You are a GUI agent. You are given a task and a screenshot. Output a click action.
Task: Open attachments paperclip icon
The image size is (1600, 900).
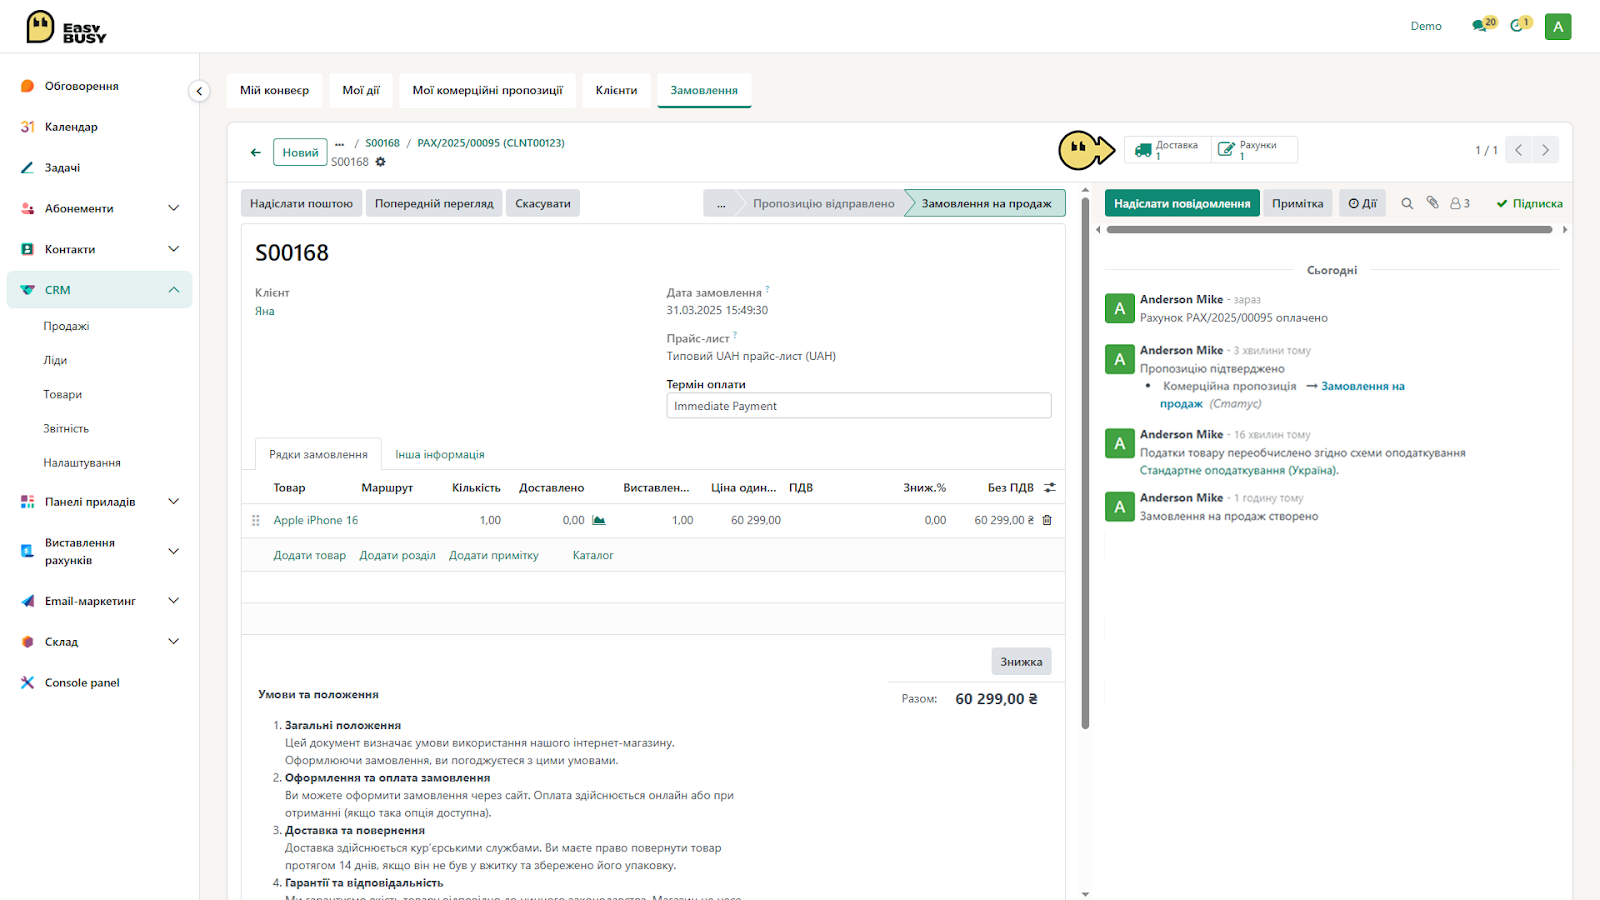coord(1432,203)
